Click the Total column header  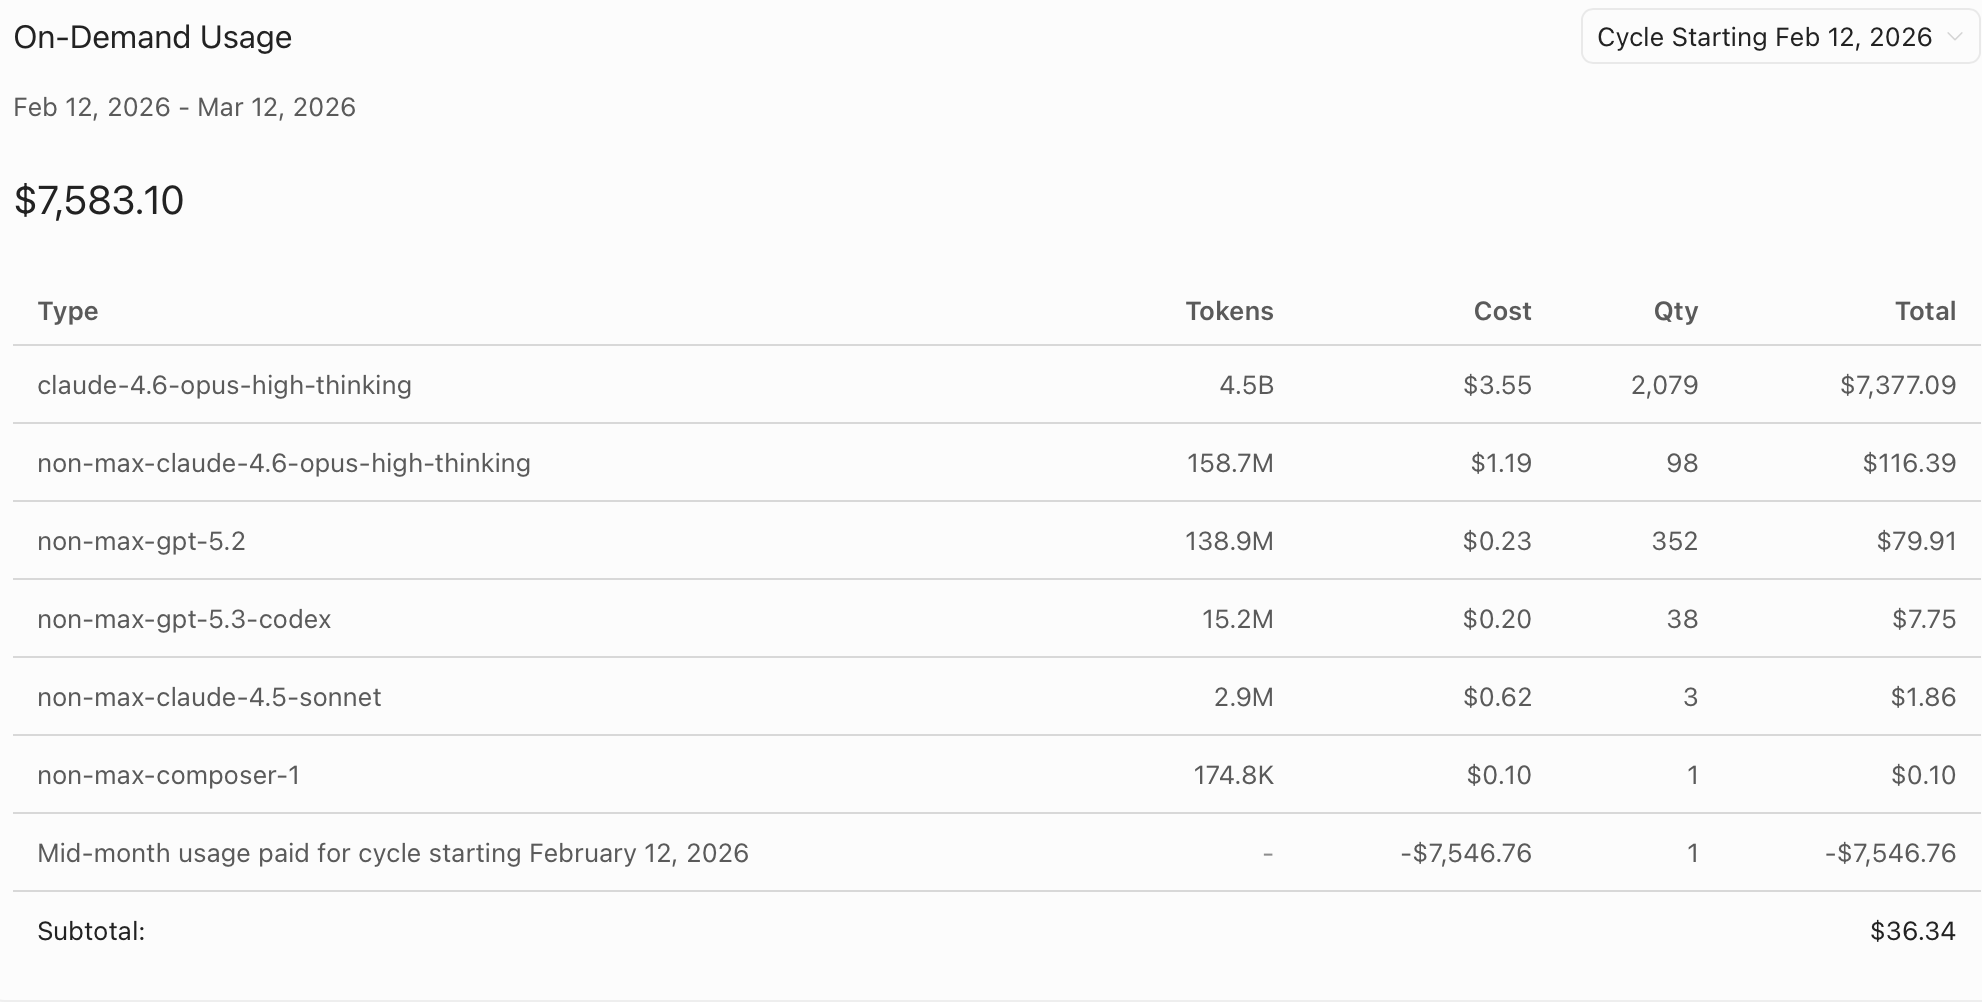click(1925, 311)
